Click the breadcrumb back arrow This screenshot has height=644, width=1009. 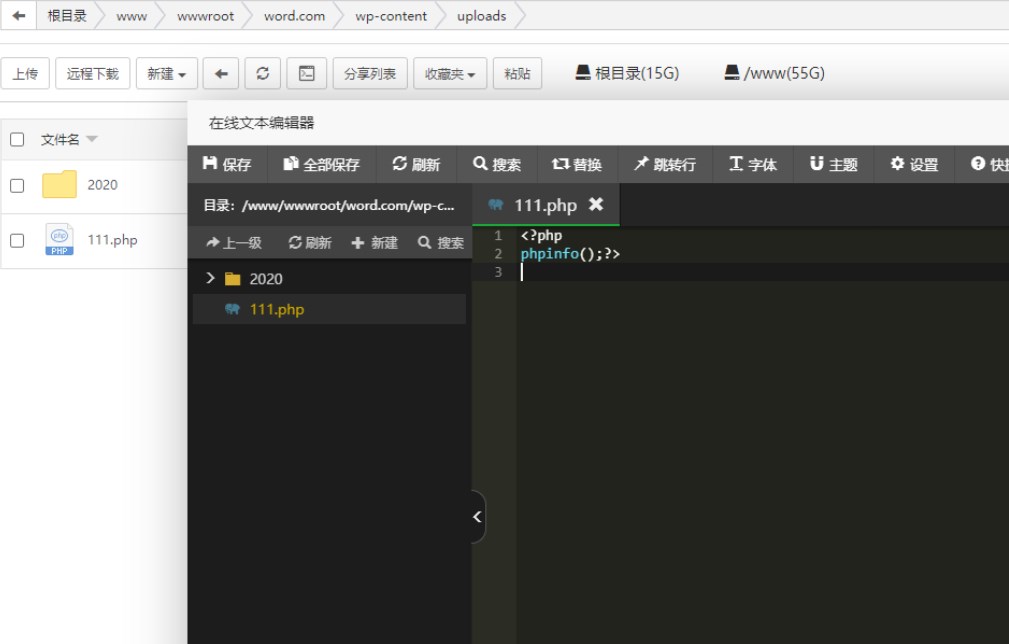point(18,16)
